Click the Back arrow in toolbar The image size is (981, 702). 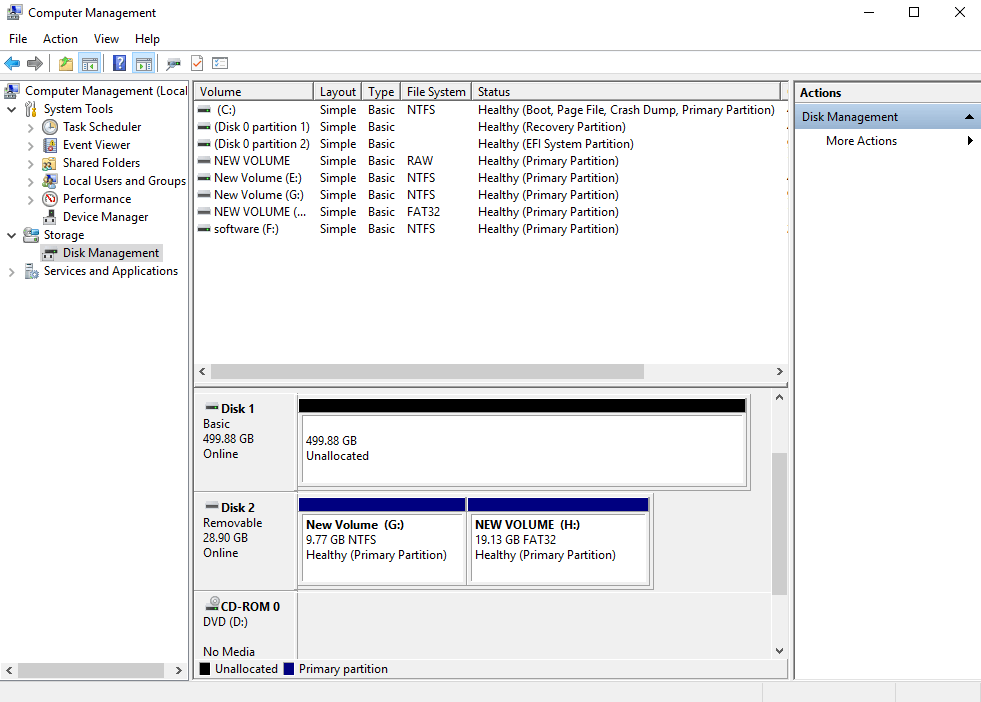(x=12, y=63)
